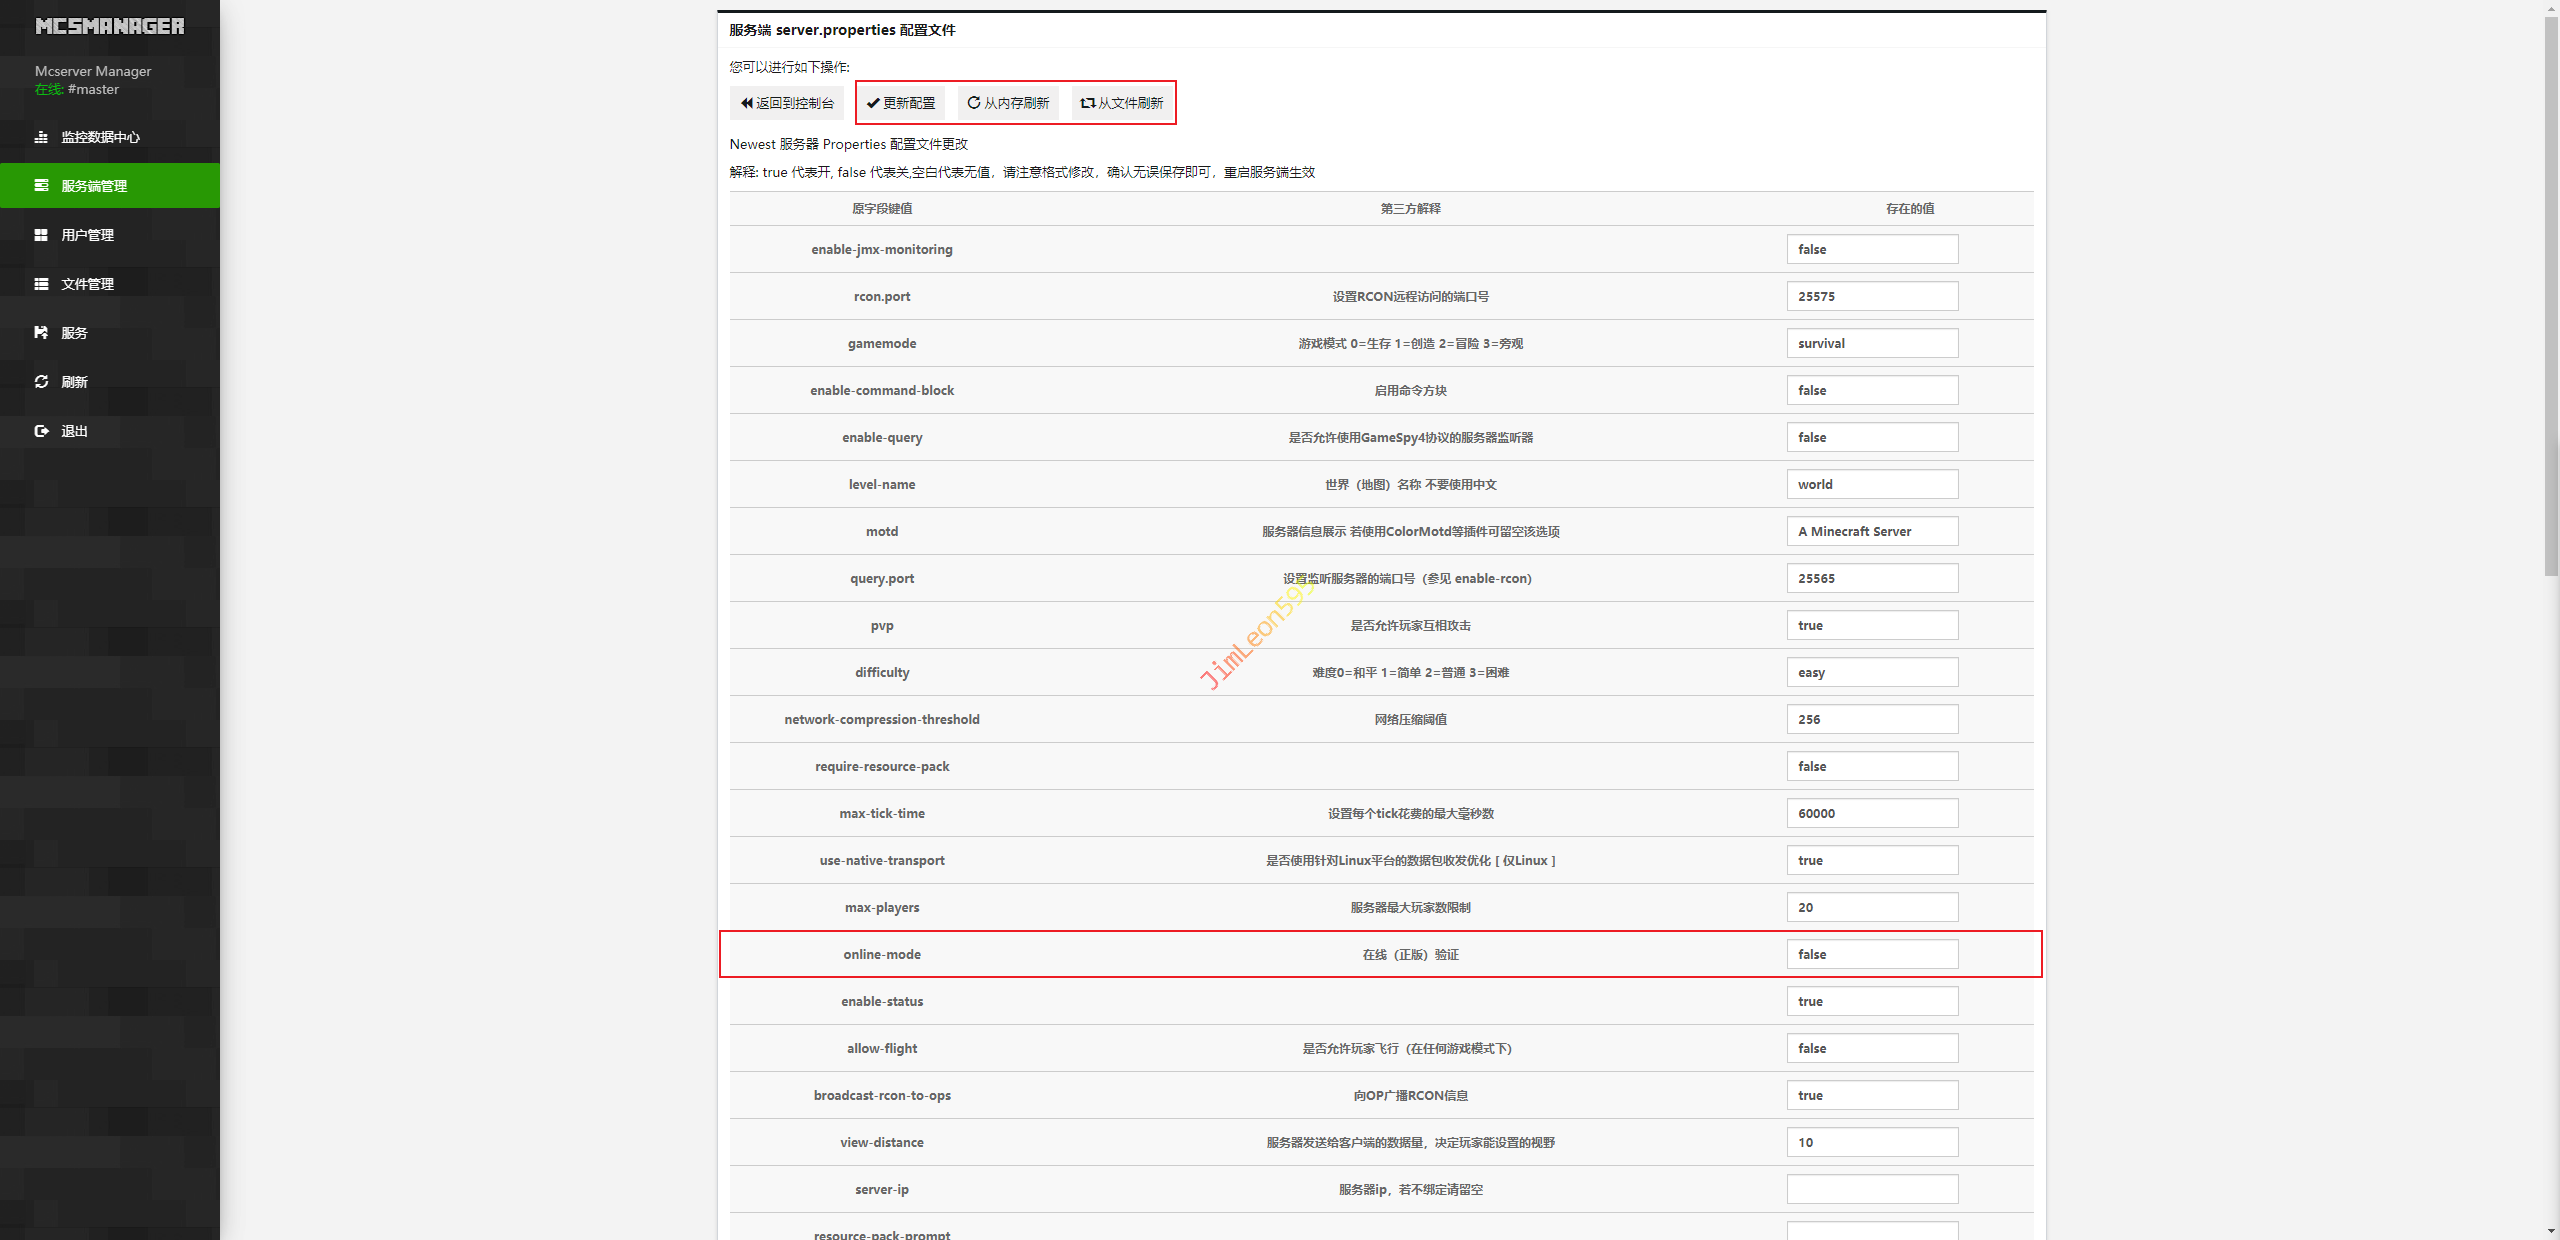
Task: Click the monitoring data center sidebar icon
Action: (x=41, y=137)
